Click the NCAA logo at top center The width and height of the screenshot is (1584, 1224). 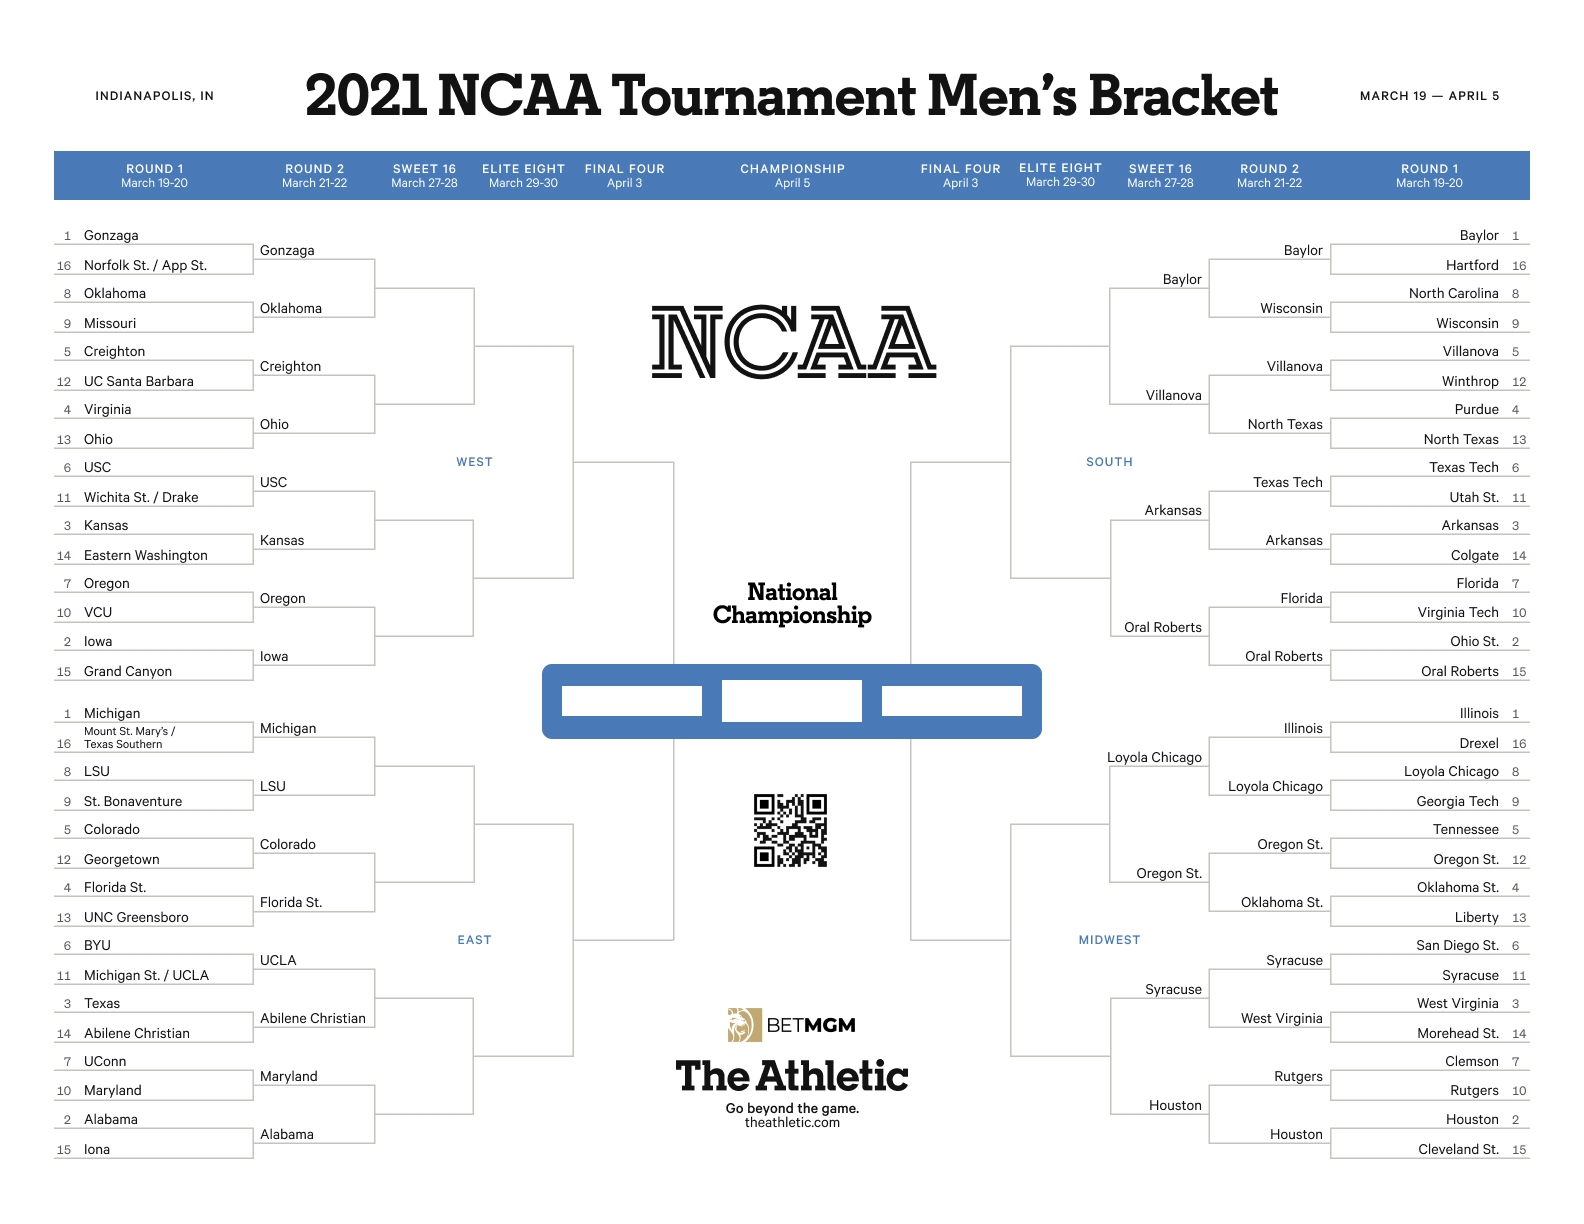793,342
